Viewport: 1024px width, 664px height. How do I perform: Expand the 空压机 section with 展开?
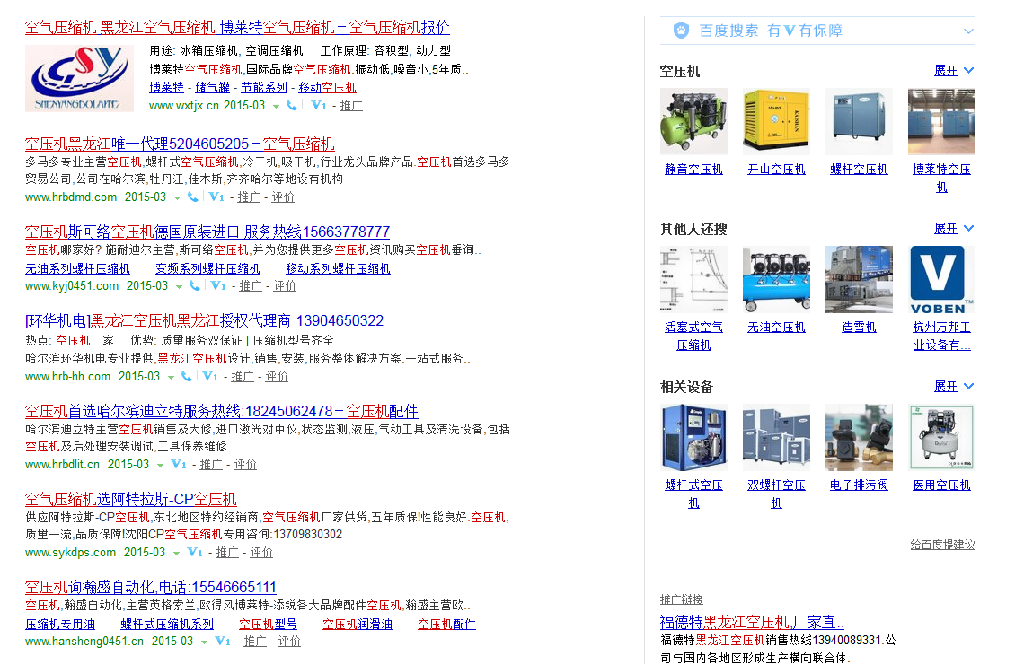(953, 71)
